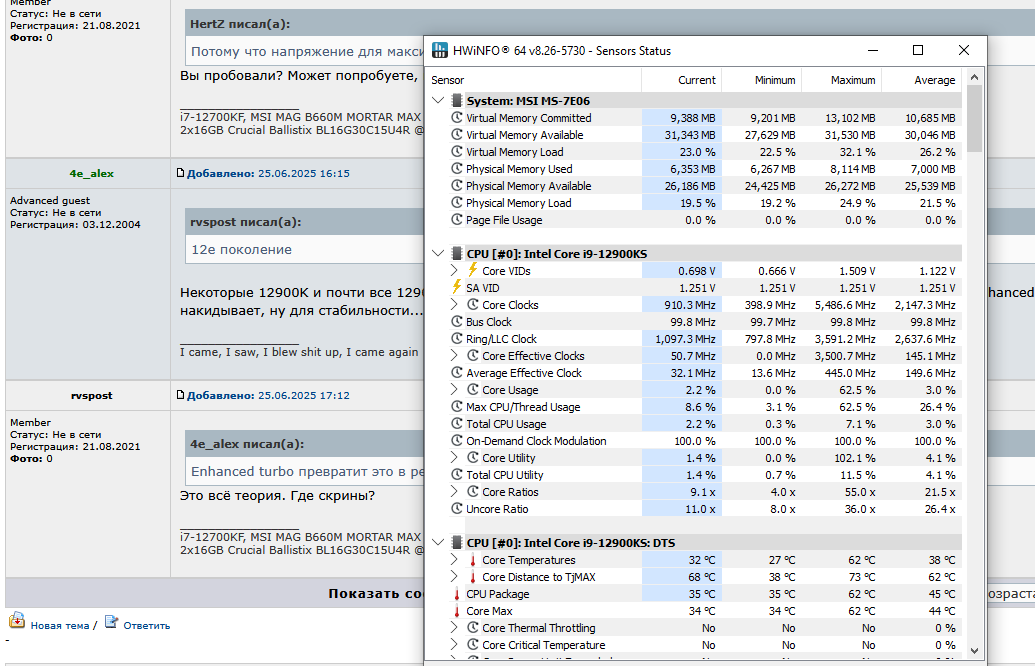Click the Новая тема folder icon

(x=17, y=623)
